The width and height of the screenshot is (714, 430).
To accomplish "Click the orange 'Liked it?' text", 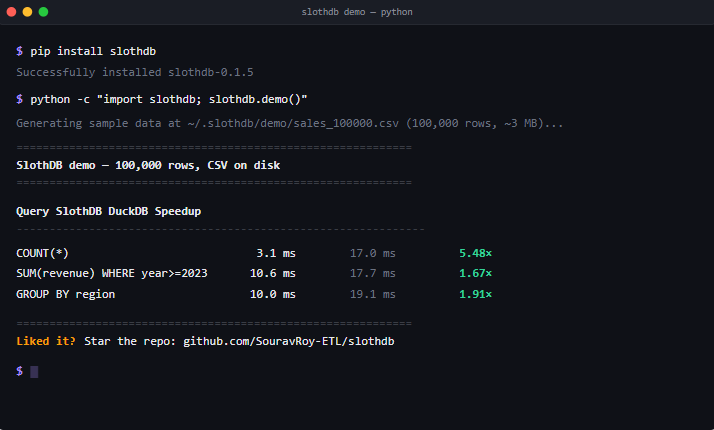I will tap(46, 341).
